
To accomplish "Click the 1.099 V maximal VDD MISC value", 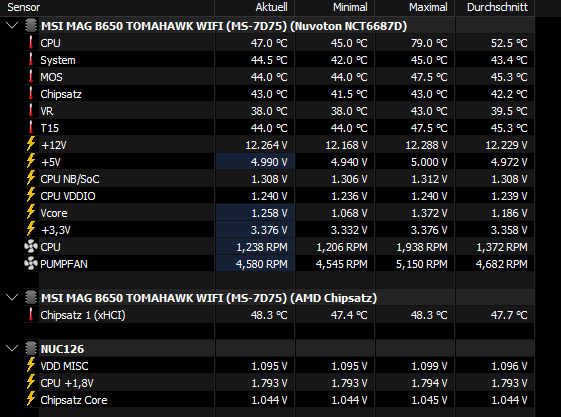I will (x=429, y=366).
